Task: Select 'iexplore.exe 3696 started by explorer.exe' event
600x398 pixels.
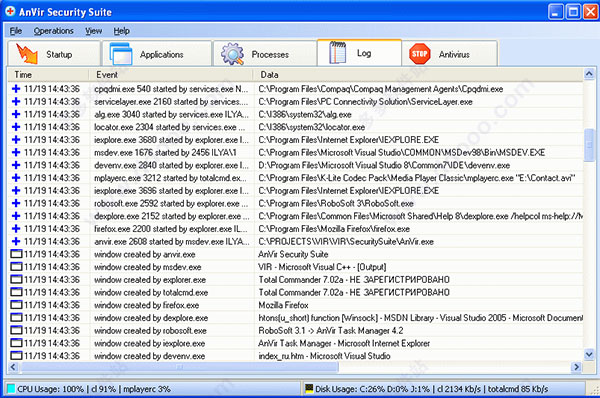Action: [x=171, y=191]
